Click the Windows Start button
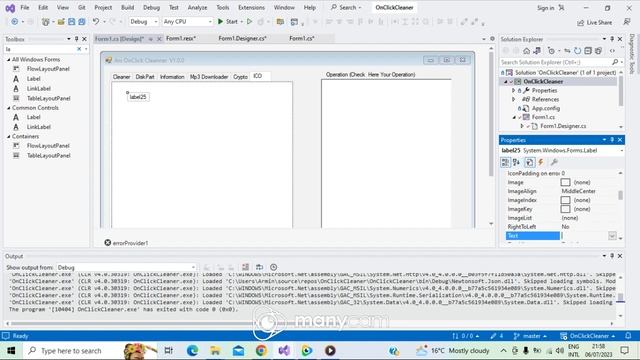The height and width of the screenshot is (360, 640). coord(11,351)
